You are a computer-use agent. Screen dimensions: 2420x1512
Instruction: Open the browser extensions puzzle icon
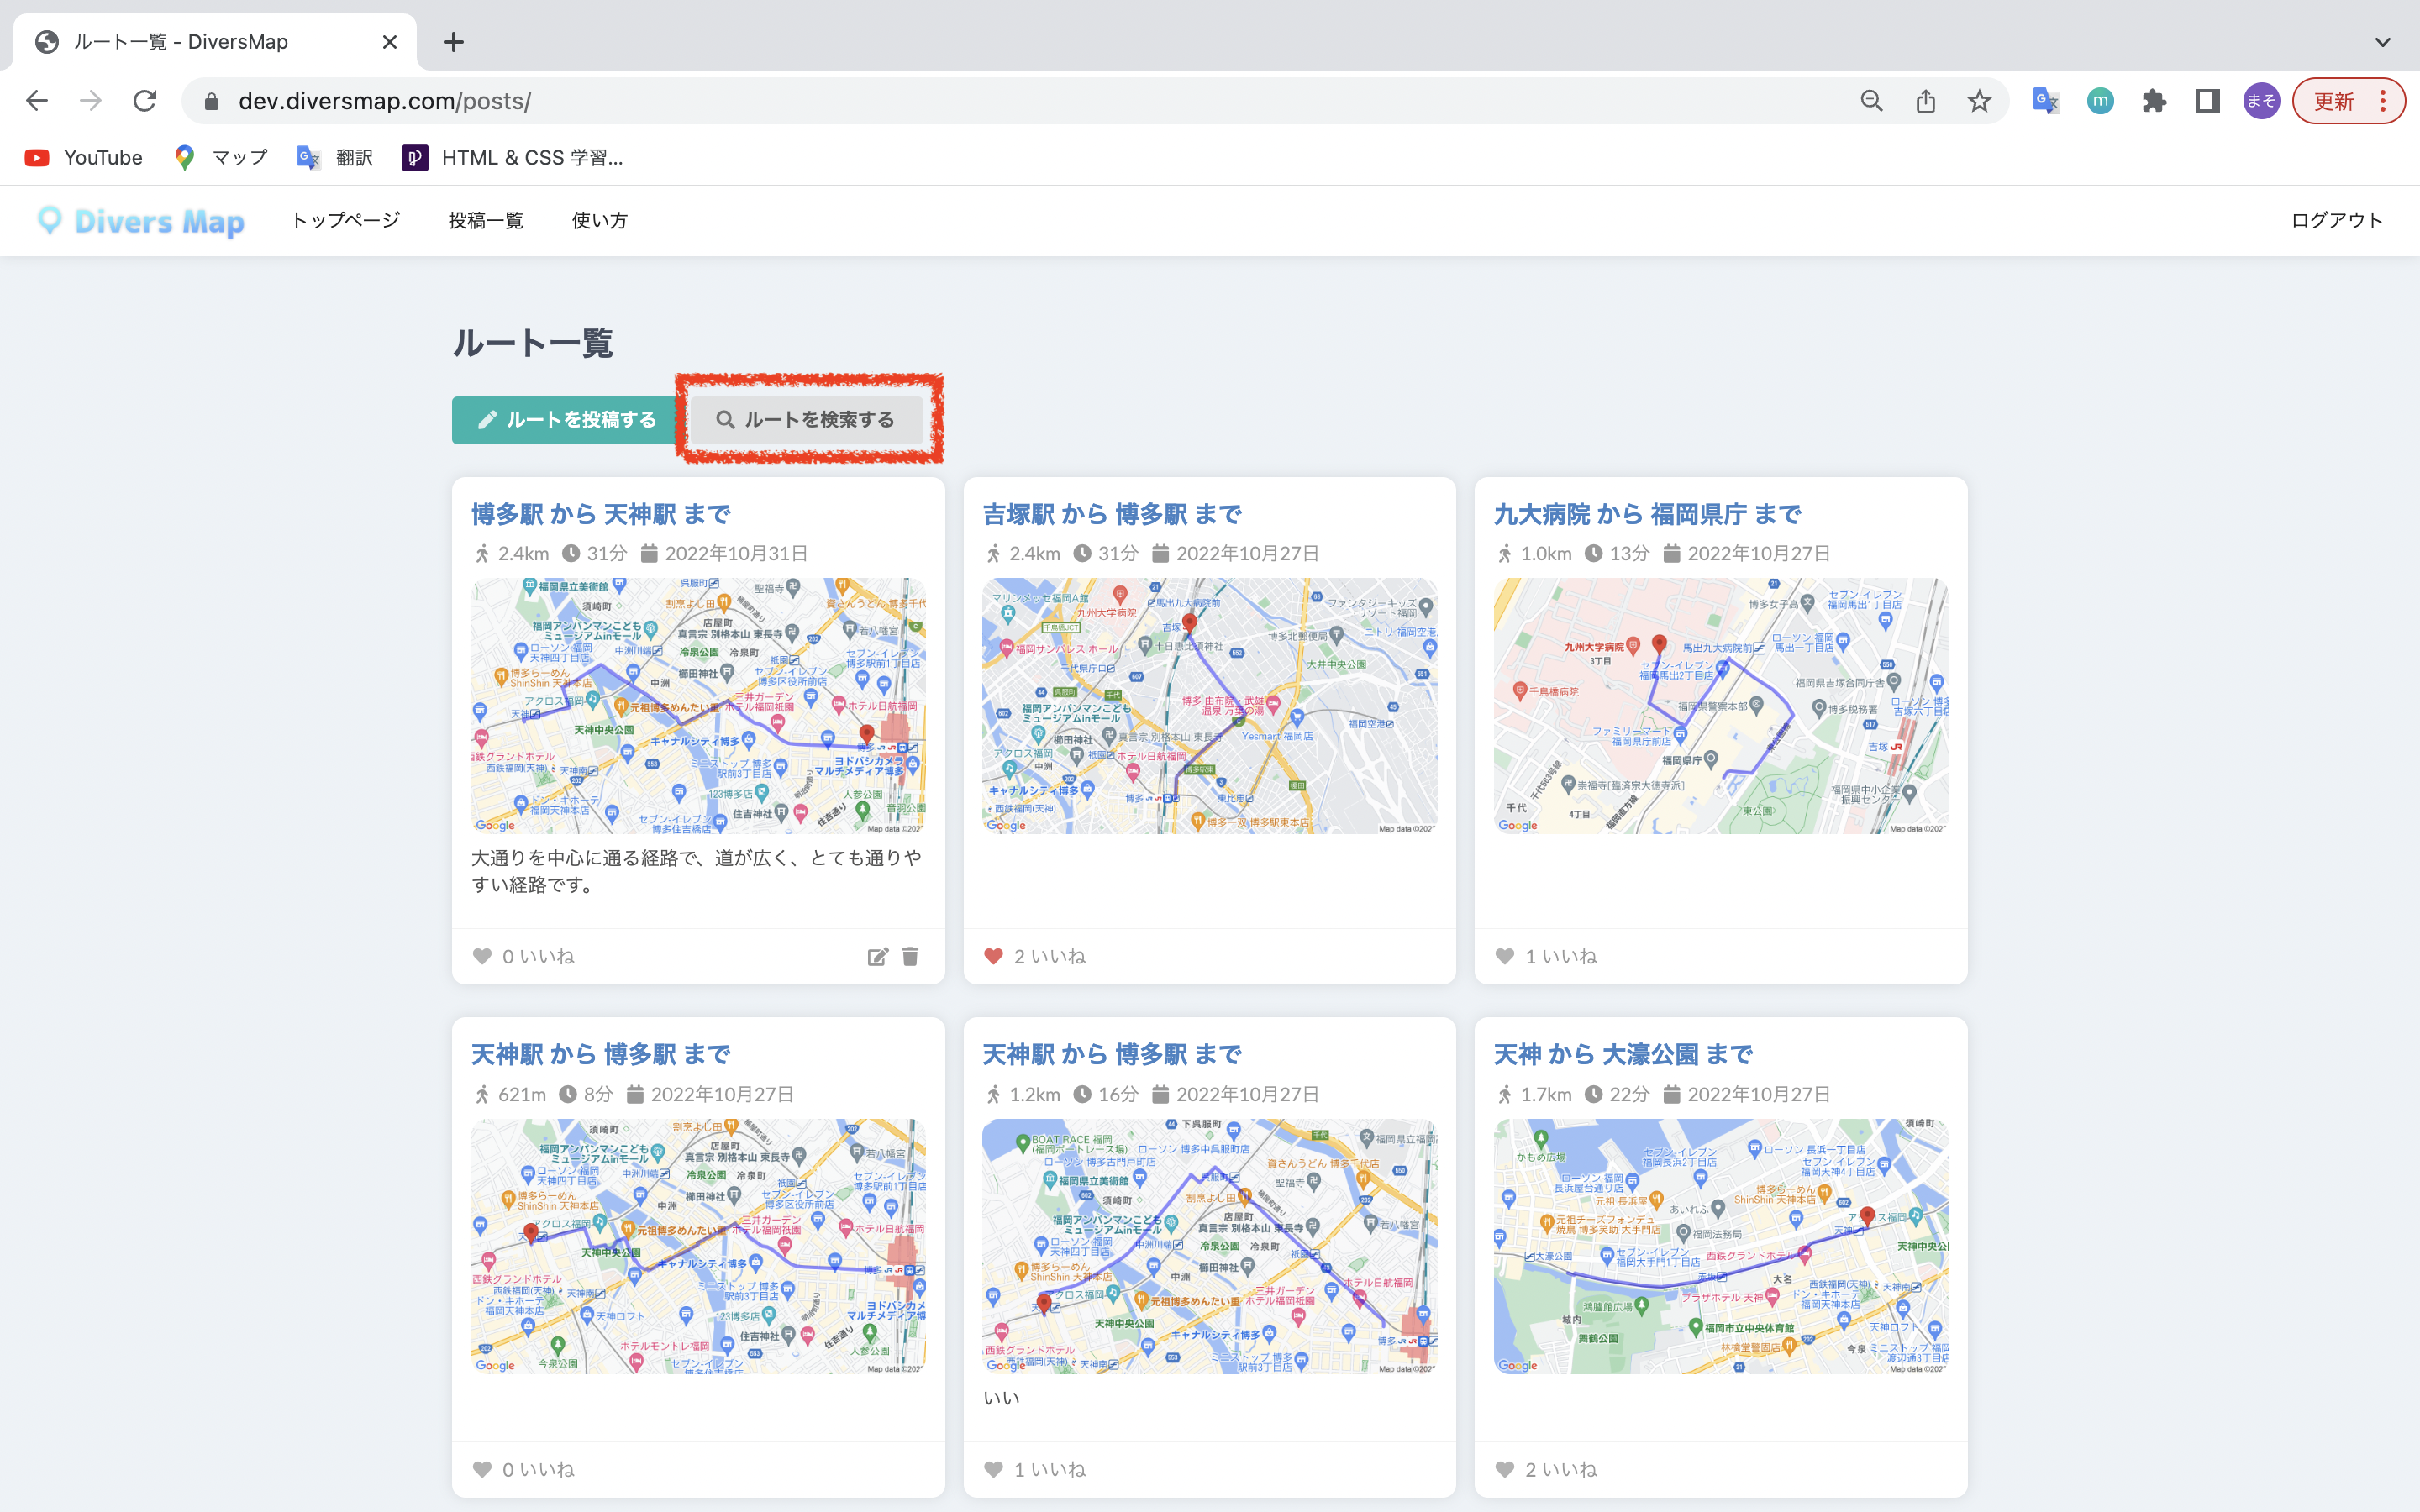click(x=2154, y=101)
